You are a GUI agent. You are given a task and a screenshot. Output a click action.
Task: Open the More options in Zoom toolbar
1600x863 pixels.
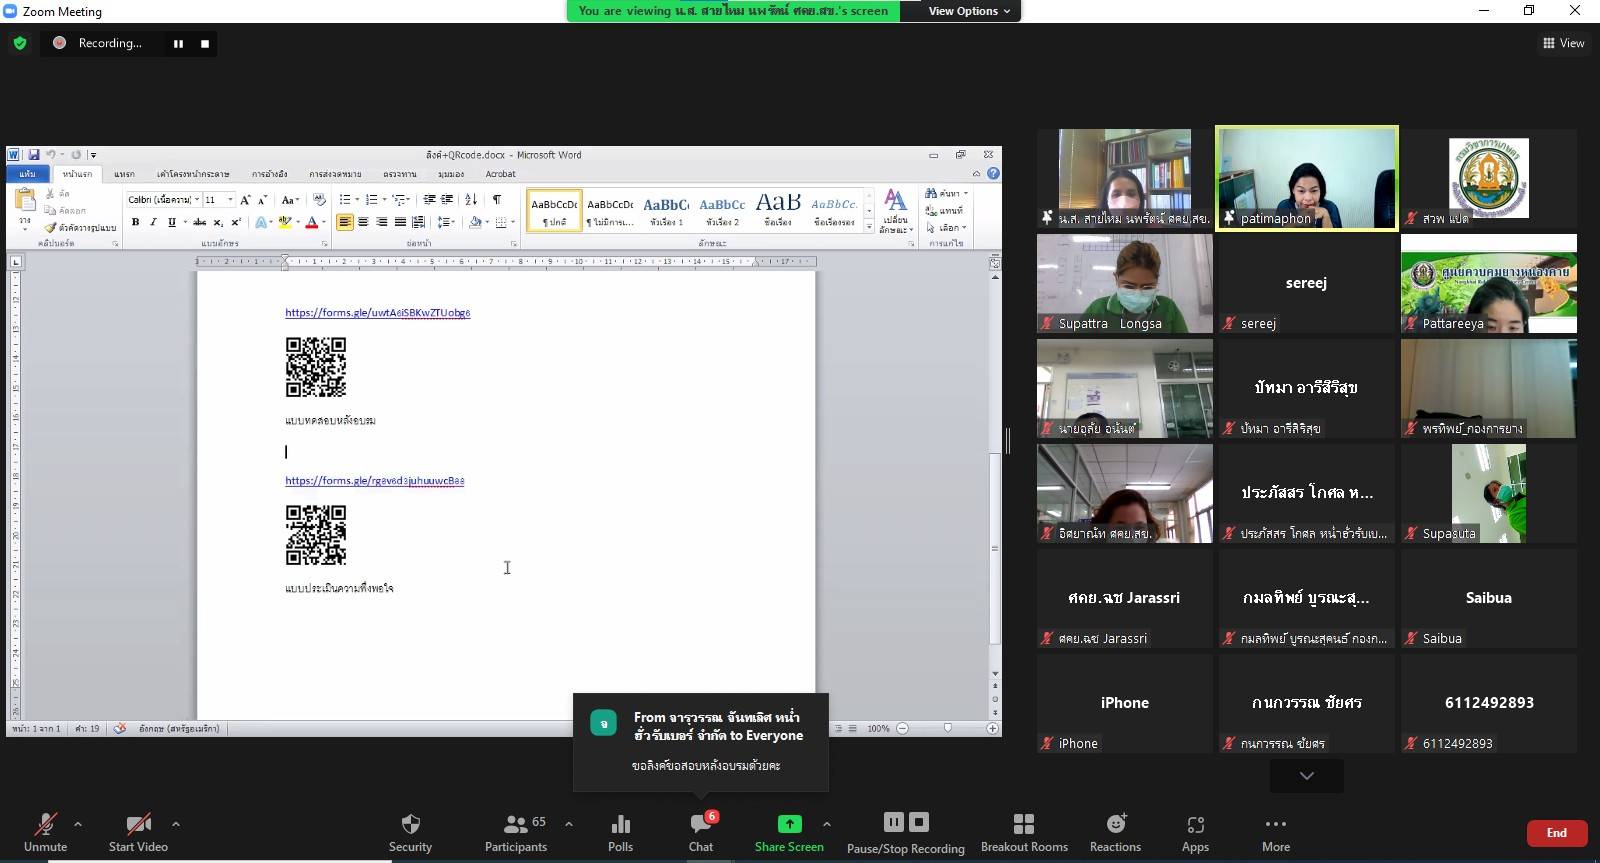[1276, 833]
